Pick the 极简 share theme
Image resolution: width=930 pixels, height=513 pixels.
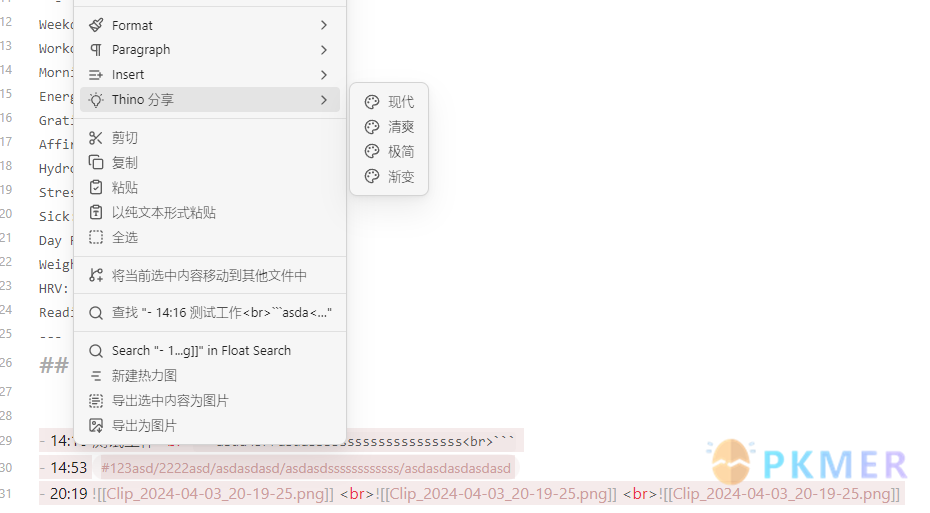[x=389, y=152]
